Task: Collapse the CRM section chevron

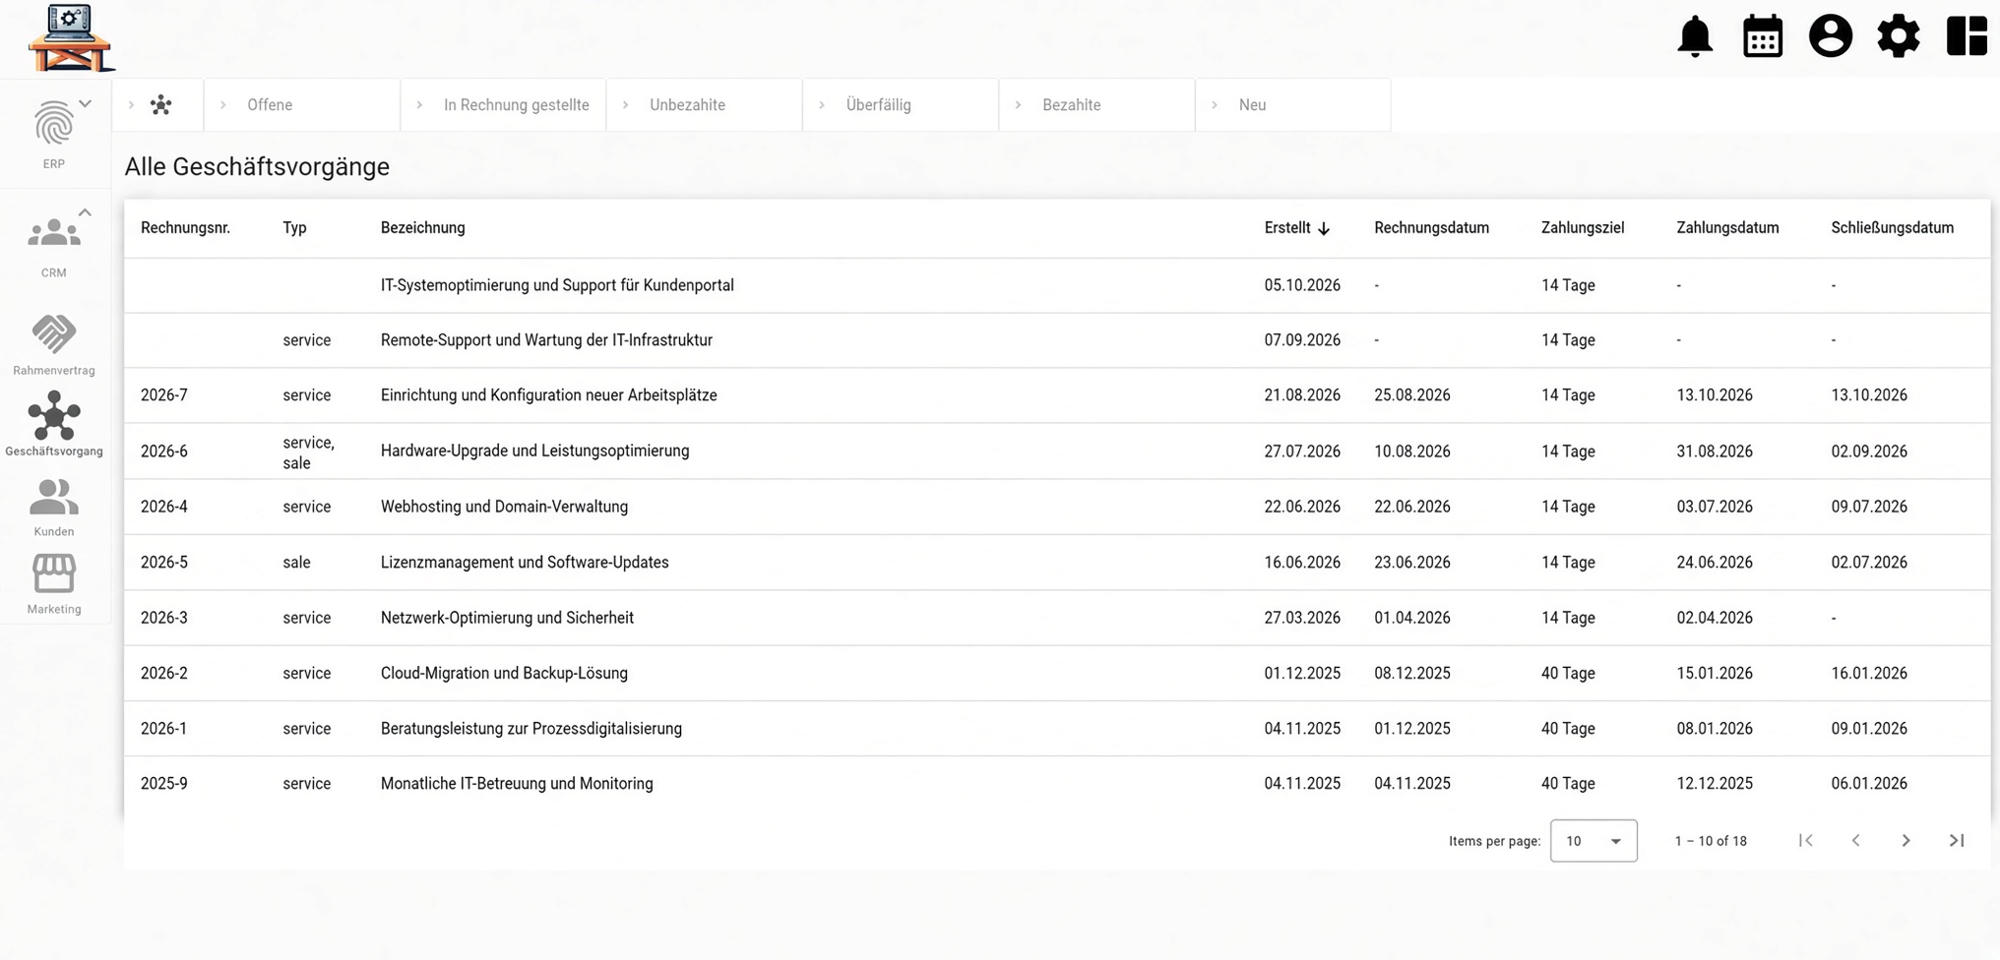Action: click(86, 212)
